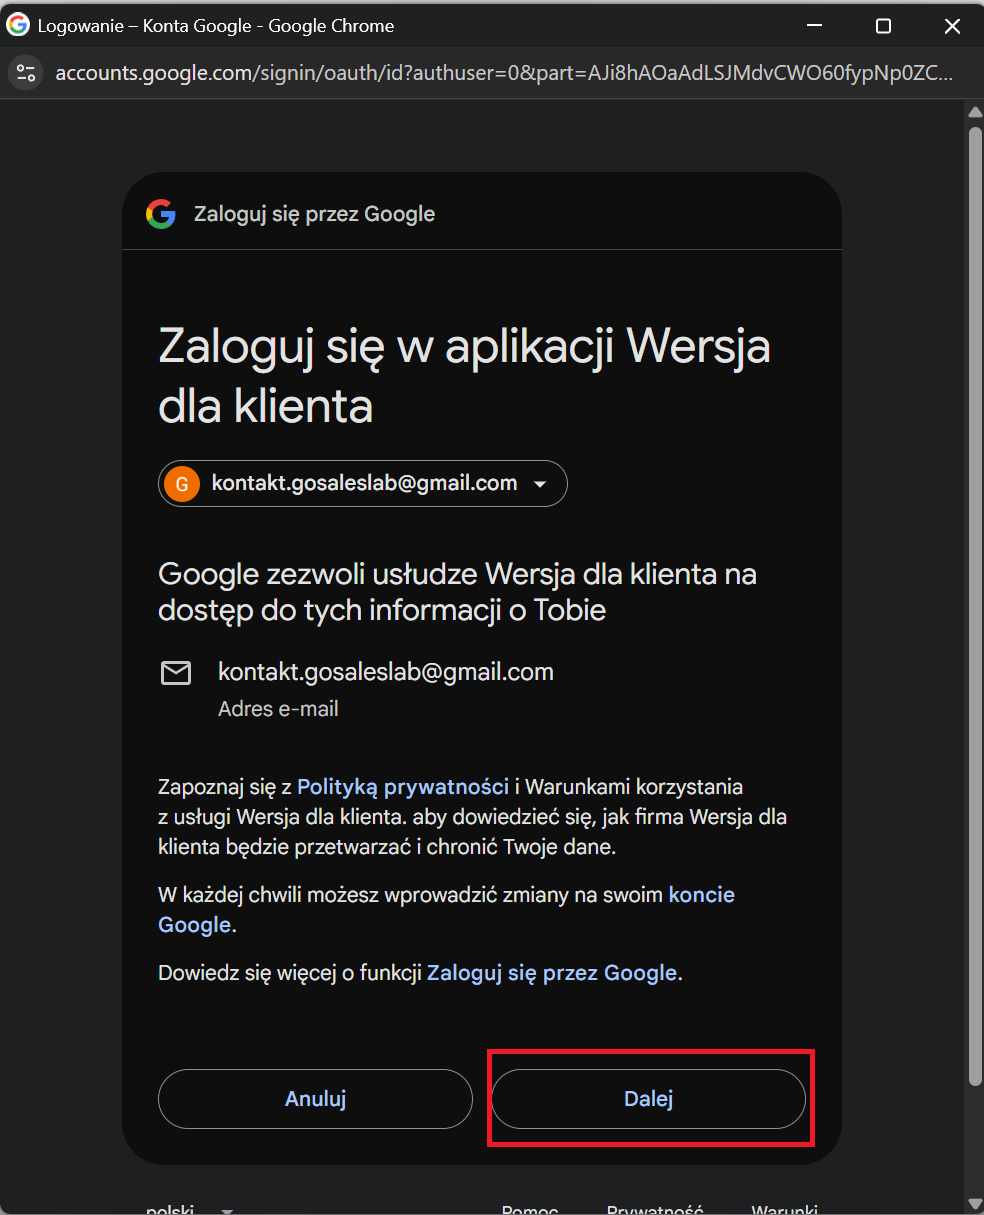The height and width of the screenshot is (1215, 984).
Task: Click the Google zezwoli usłudze paragraph
Action: [457, 592]
